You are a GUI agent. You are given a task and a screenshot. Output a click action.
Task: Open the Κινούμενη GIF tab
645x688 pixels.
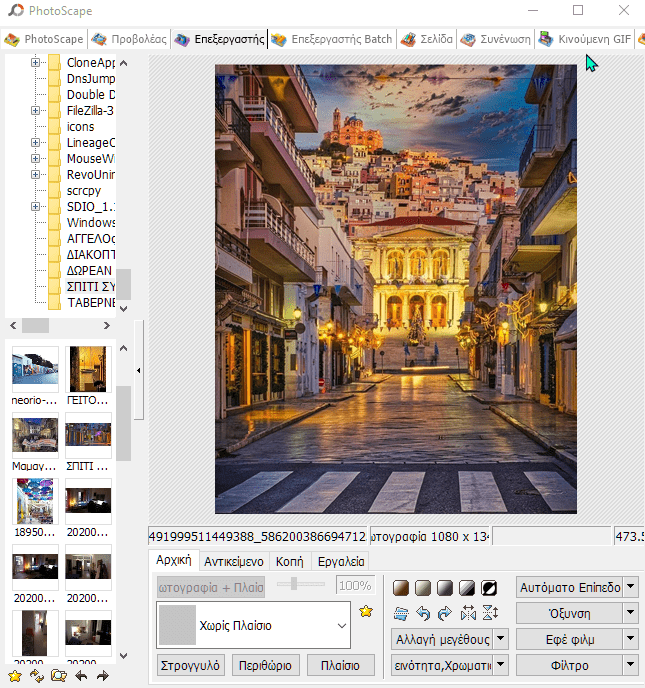tap(585, 40)
